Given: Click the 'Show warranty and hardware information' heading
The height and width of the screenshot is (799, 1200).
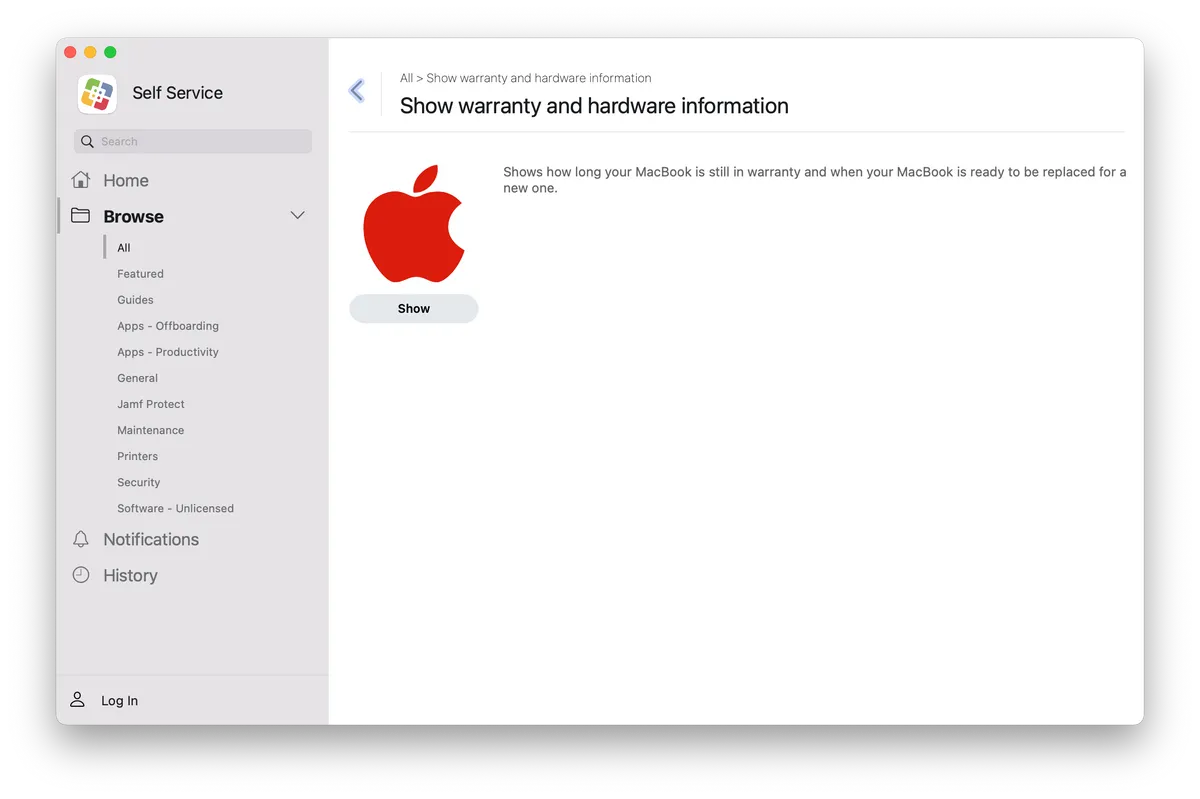Looking at the screenshot, I should (x=594, y=106).
